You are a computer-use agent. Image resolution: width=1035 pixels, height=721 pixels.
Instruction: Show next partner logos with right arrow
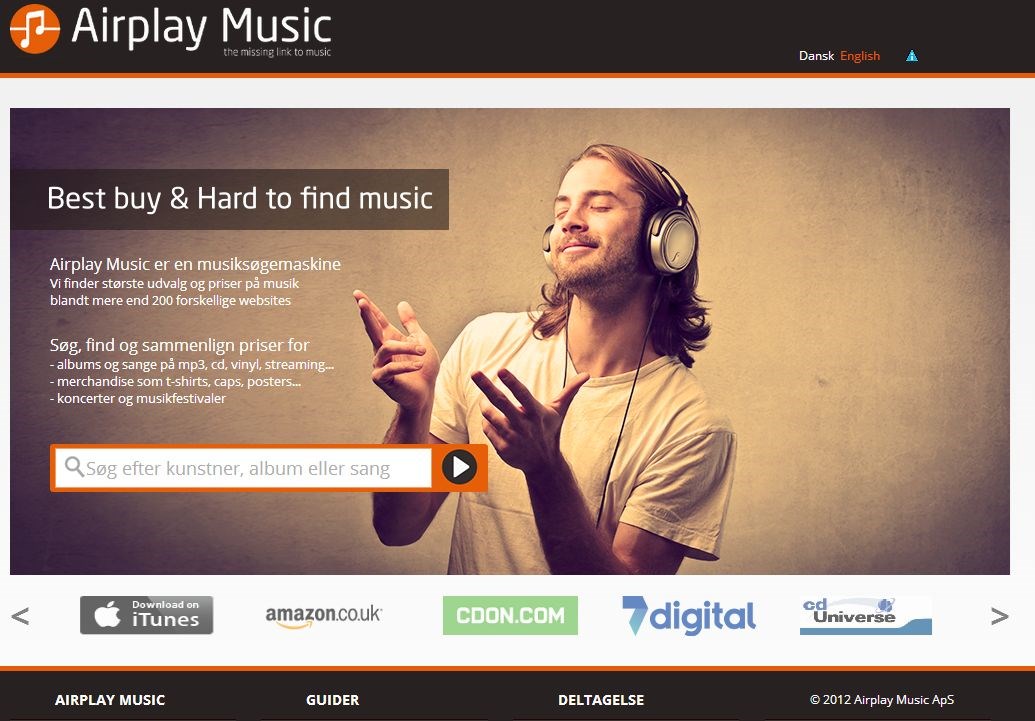[999, 616]
